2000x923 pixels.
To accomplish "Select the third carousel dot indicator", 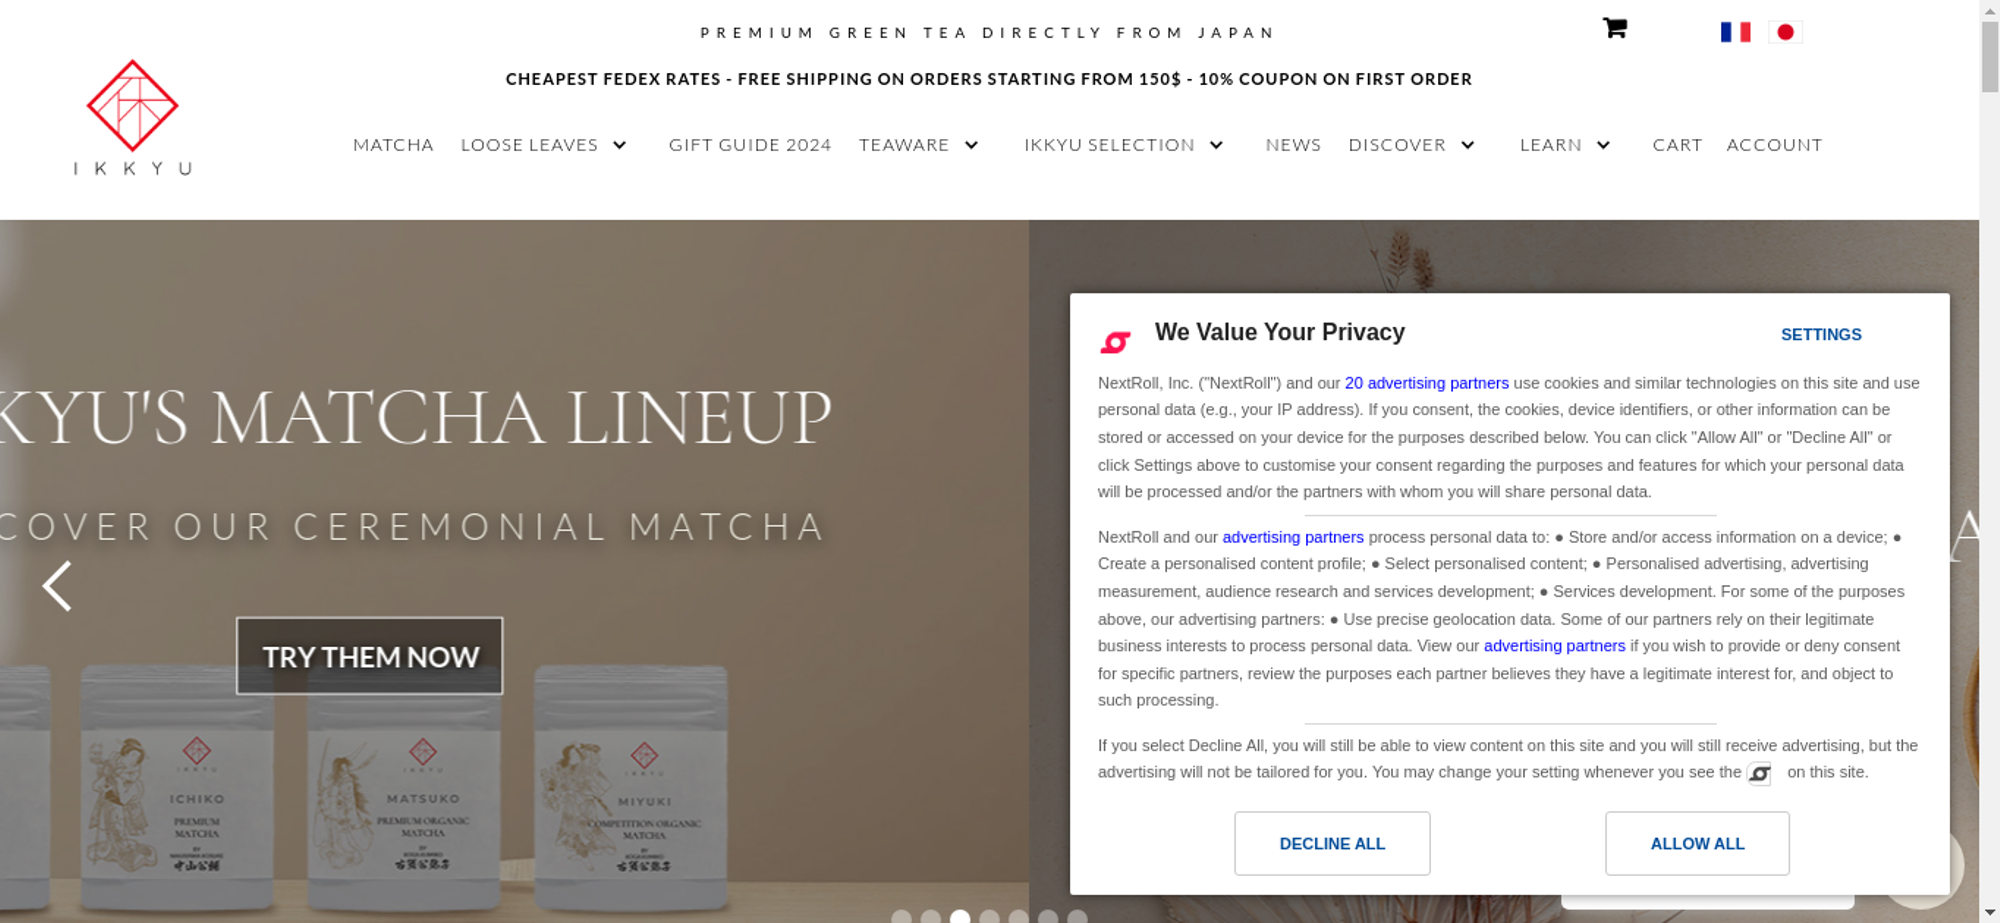I will (x=960, y=917).
